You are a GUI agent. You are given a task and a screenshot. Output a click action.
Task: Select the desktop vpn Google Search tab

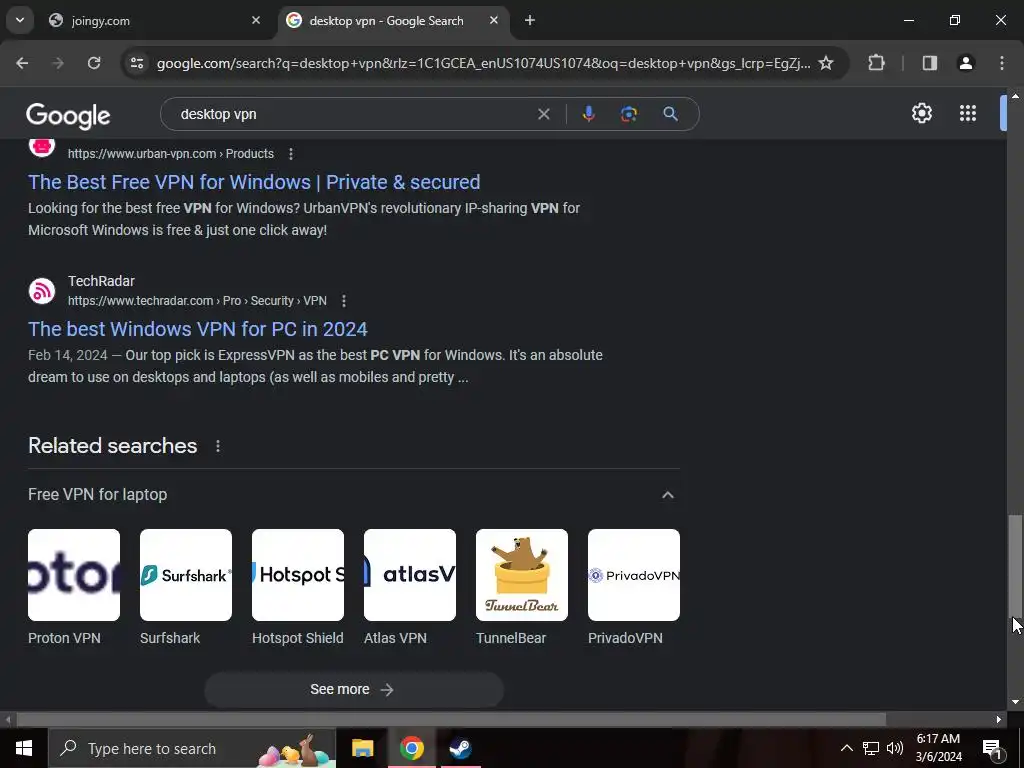(x=394, y=21)
